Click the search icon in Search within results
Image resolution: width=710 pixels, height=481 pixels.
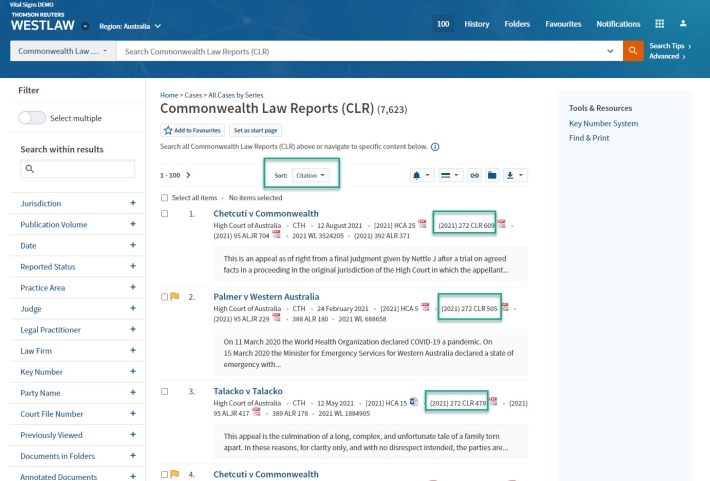point(30,169)
